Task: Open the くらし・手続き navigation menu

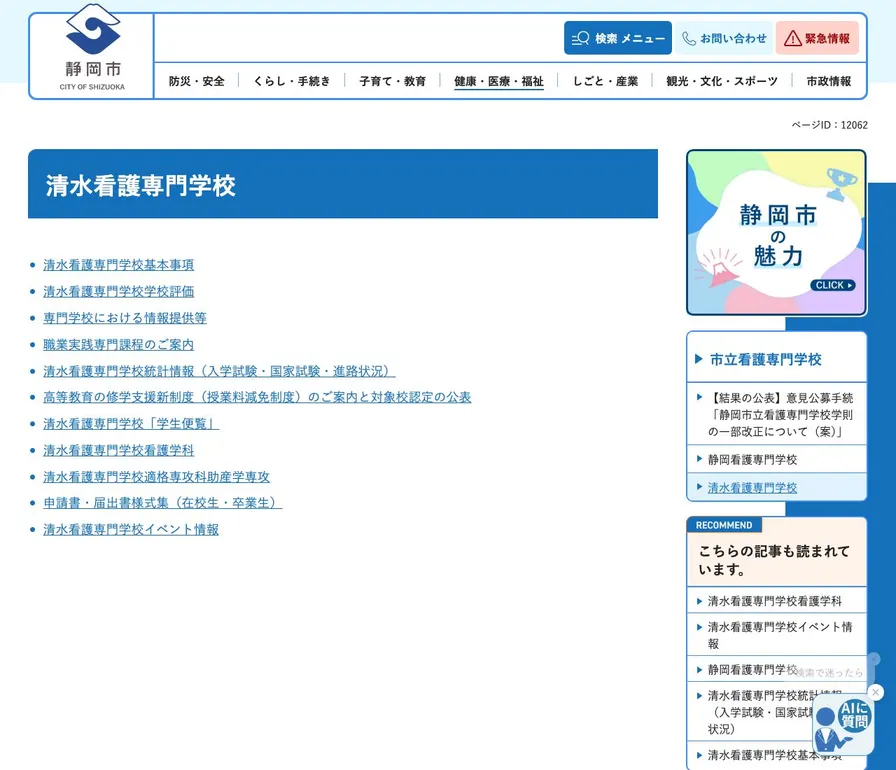Action: pos(292,81)
